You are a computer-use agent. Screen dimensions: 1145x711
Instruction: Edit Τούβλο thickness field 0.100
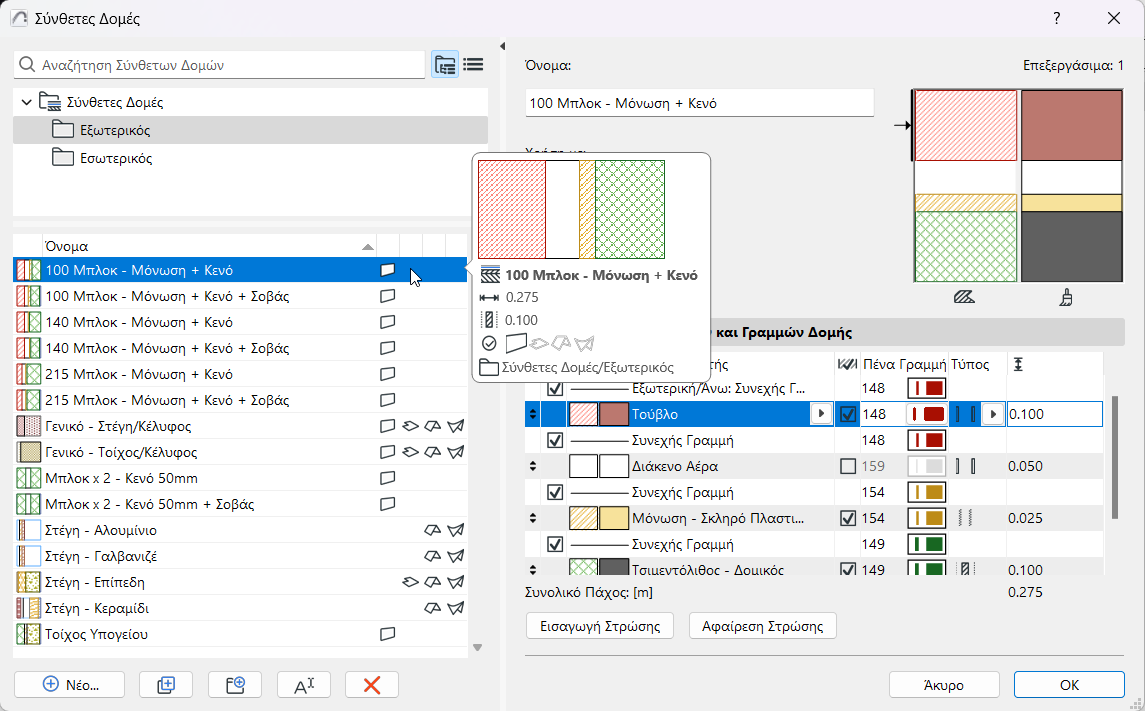coord(1054,414)
